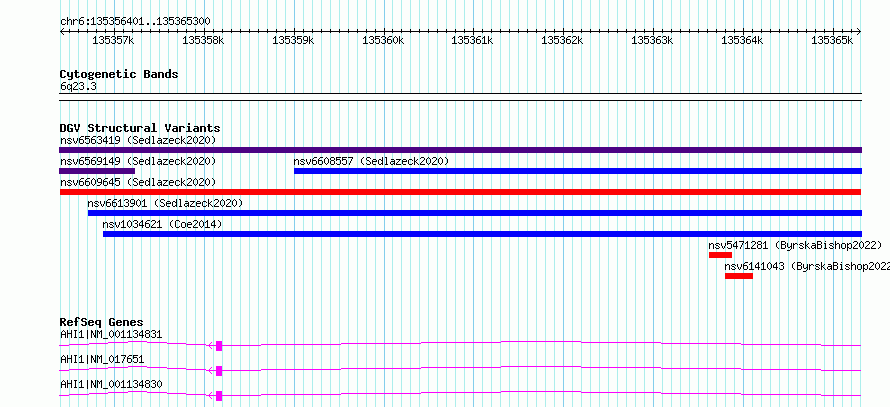Click the AHI1|NM_017651 gene label
Viewport: 890px width, 407px height.
[102, 359]
